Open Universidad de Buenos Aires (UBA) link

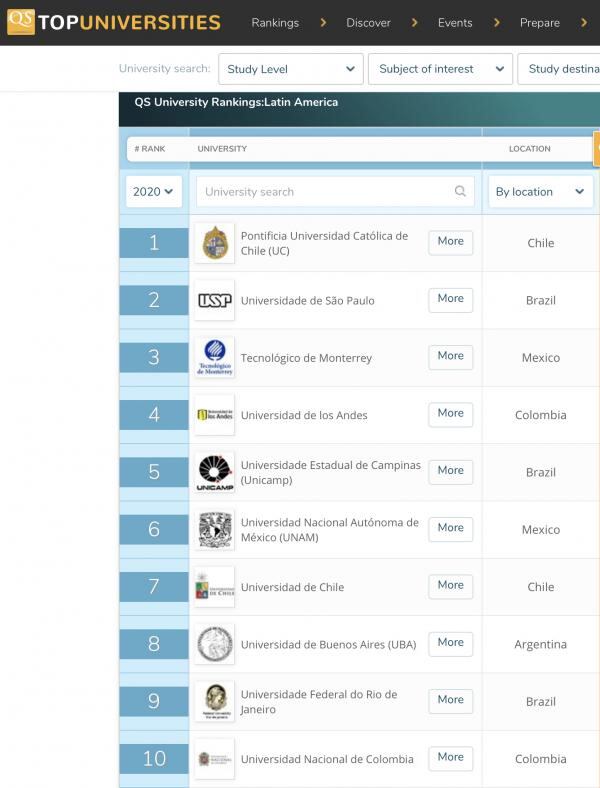point(329,644)
